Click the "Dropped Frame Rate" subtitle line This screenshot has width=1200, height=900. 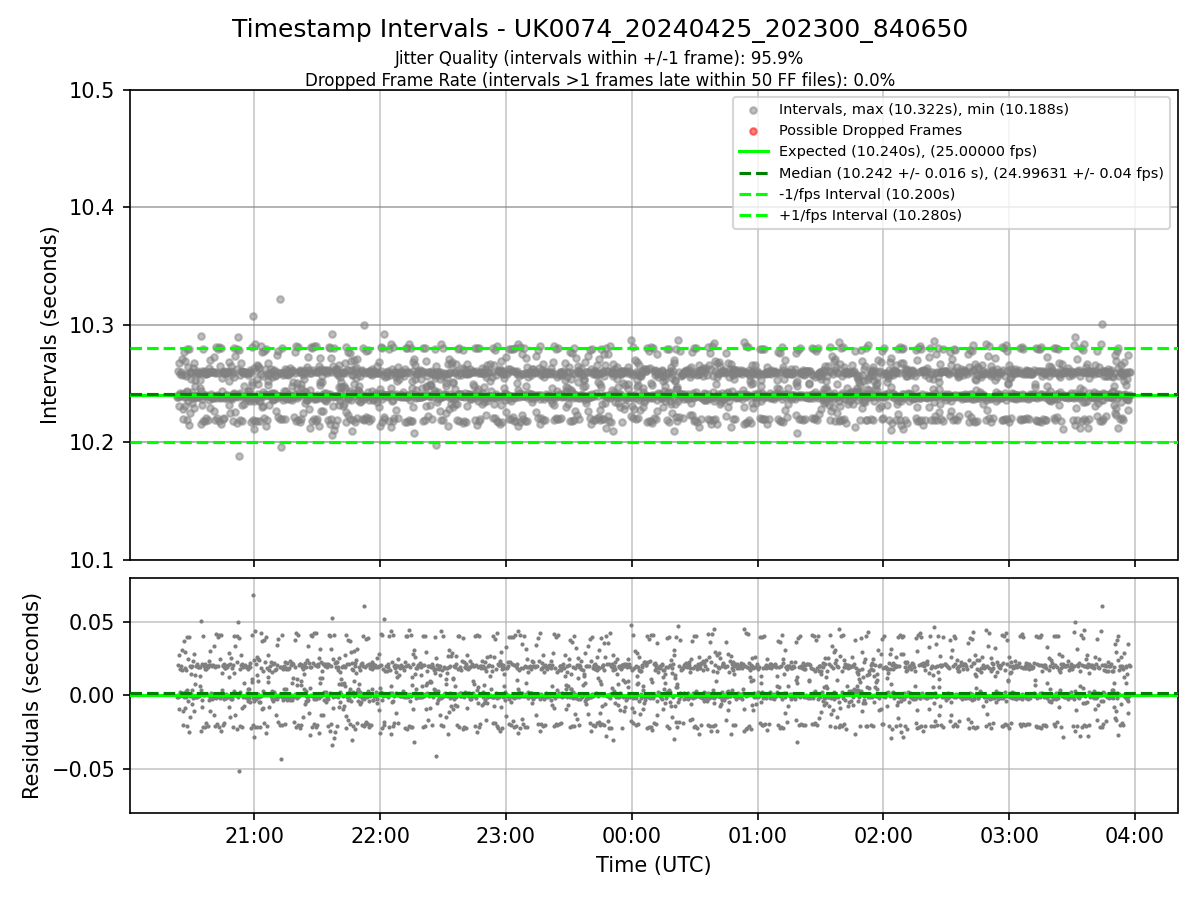point(600,79)
